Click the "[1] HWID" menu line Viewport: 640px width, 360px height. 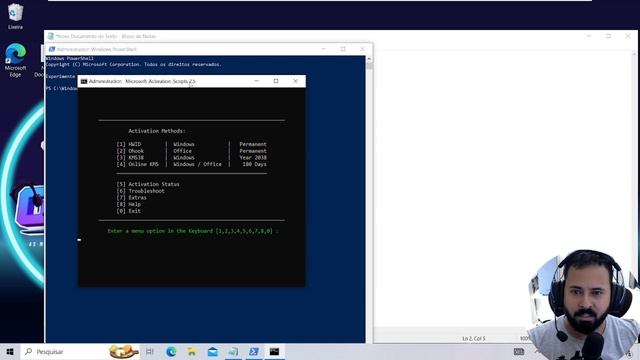tap(191, 144)
